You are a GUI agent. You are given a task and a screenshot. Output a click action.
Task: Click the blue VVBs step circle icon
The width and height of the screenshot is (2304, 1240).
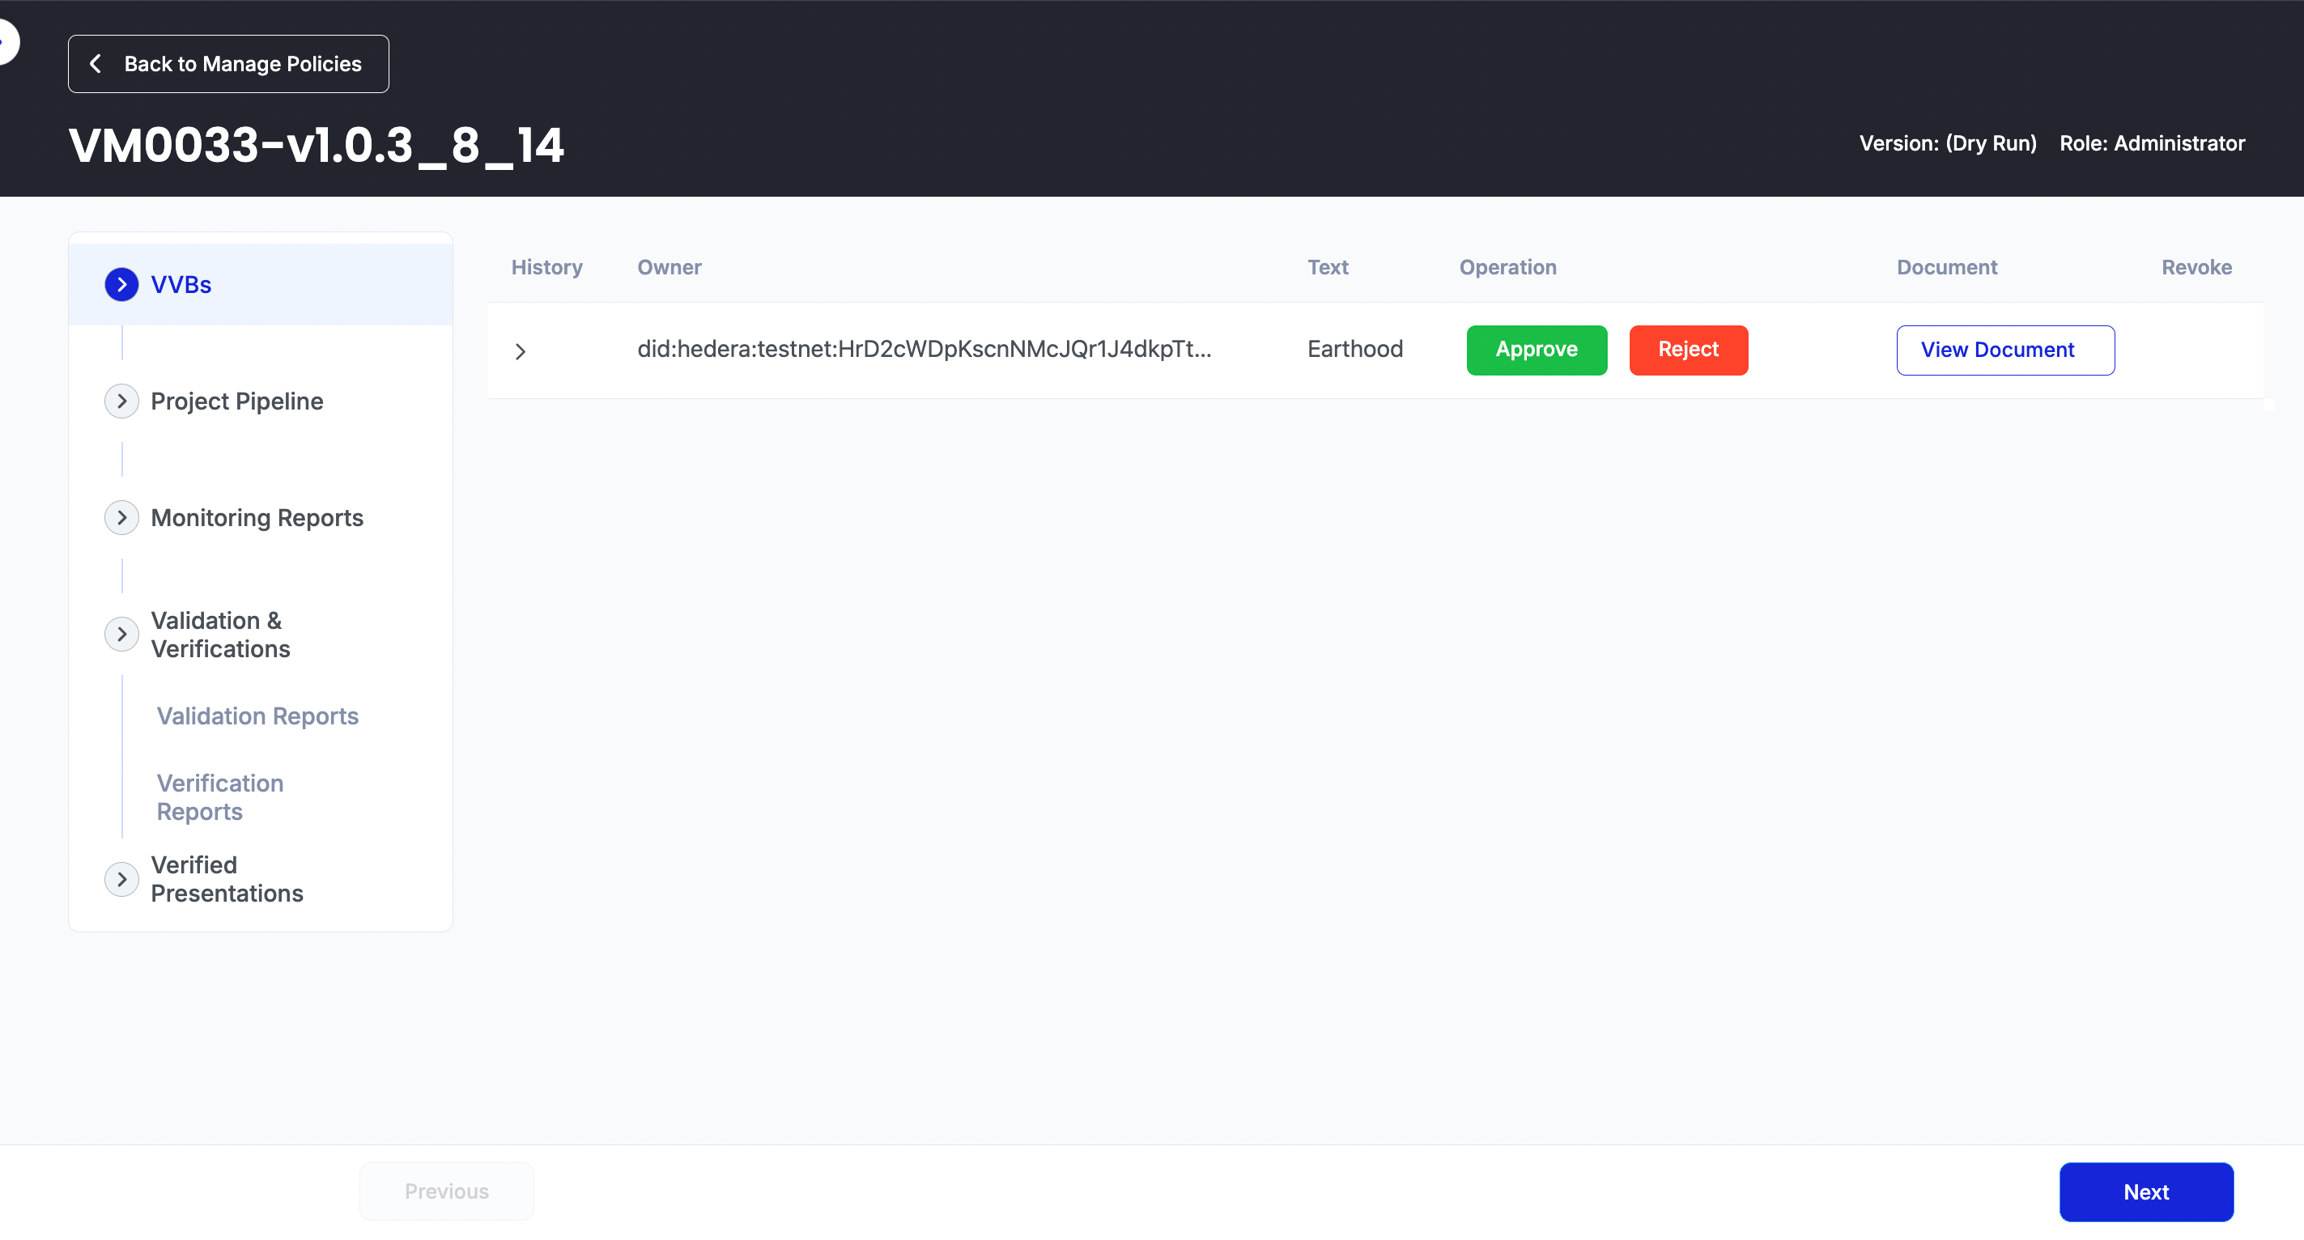(121, 284)
